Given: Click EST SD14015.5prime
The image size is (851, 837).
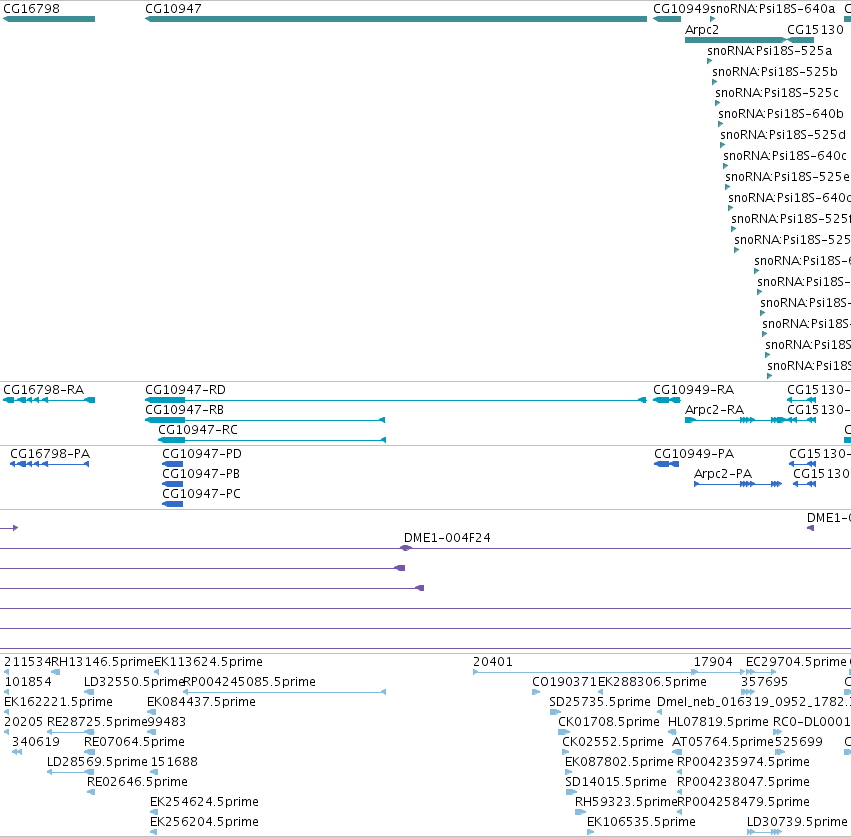Looking at the screenshot, I should [616, 782].
